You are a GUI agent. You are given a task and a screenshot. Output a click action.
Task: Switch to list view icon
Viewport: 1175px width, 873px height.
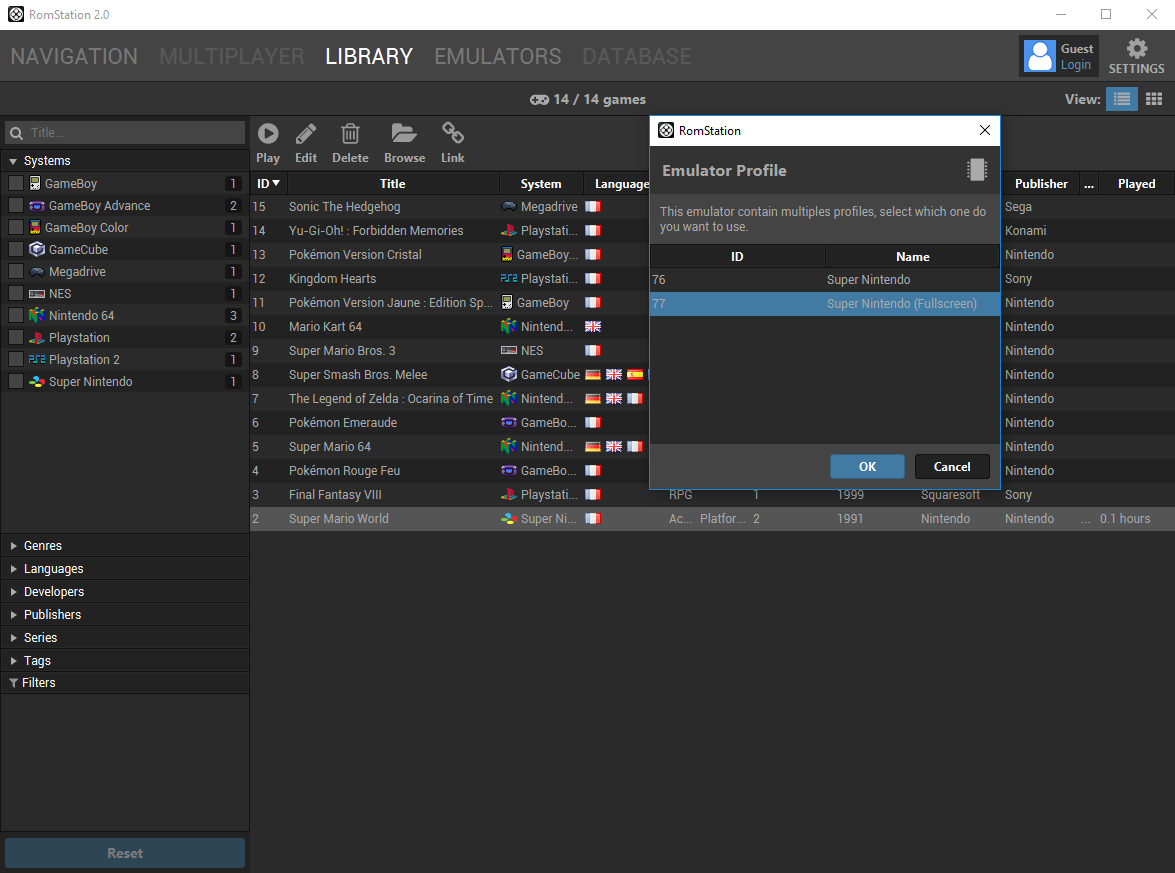(x=1122, y=99)
